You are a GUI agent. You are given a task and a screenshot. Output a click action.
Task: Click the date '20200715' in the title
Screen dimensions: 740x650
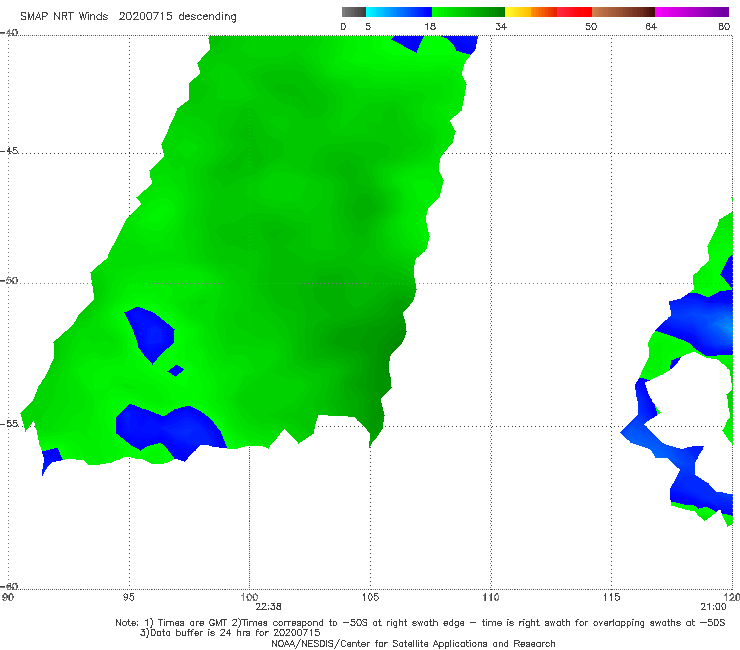[145, 16]
